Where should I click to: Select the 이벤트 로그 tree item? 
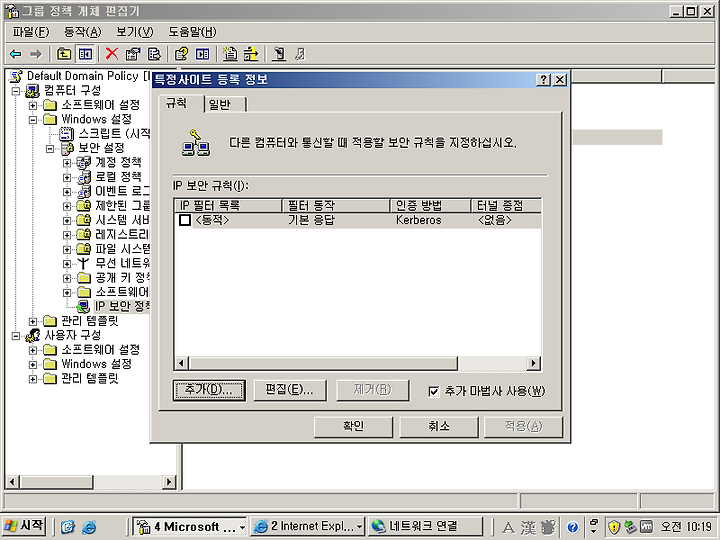[x=122, y=191]
